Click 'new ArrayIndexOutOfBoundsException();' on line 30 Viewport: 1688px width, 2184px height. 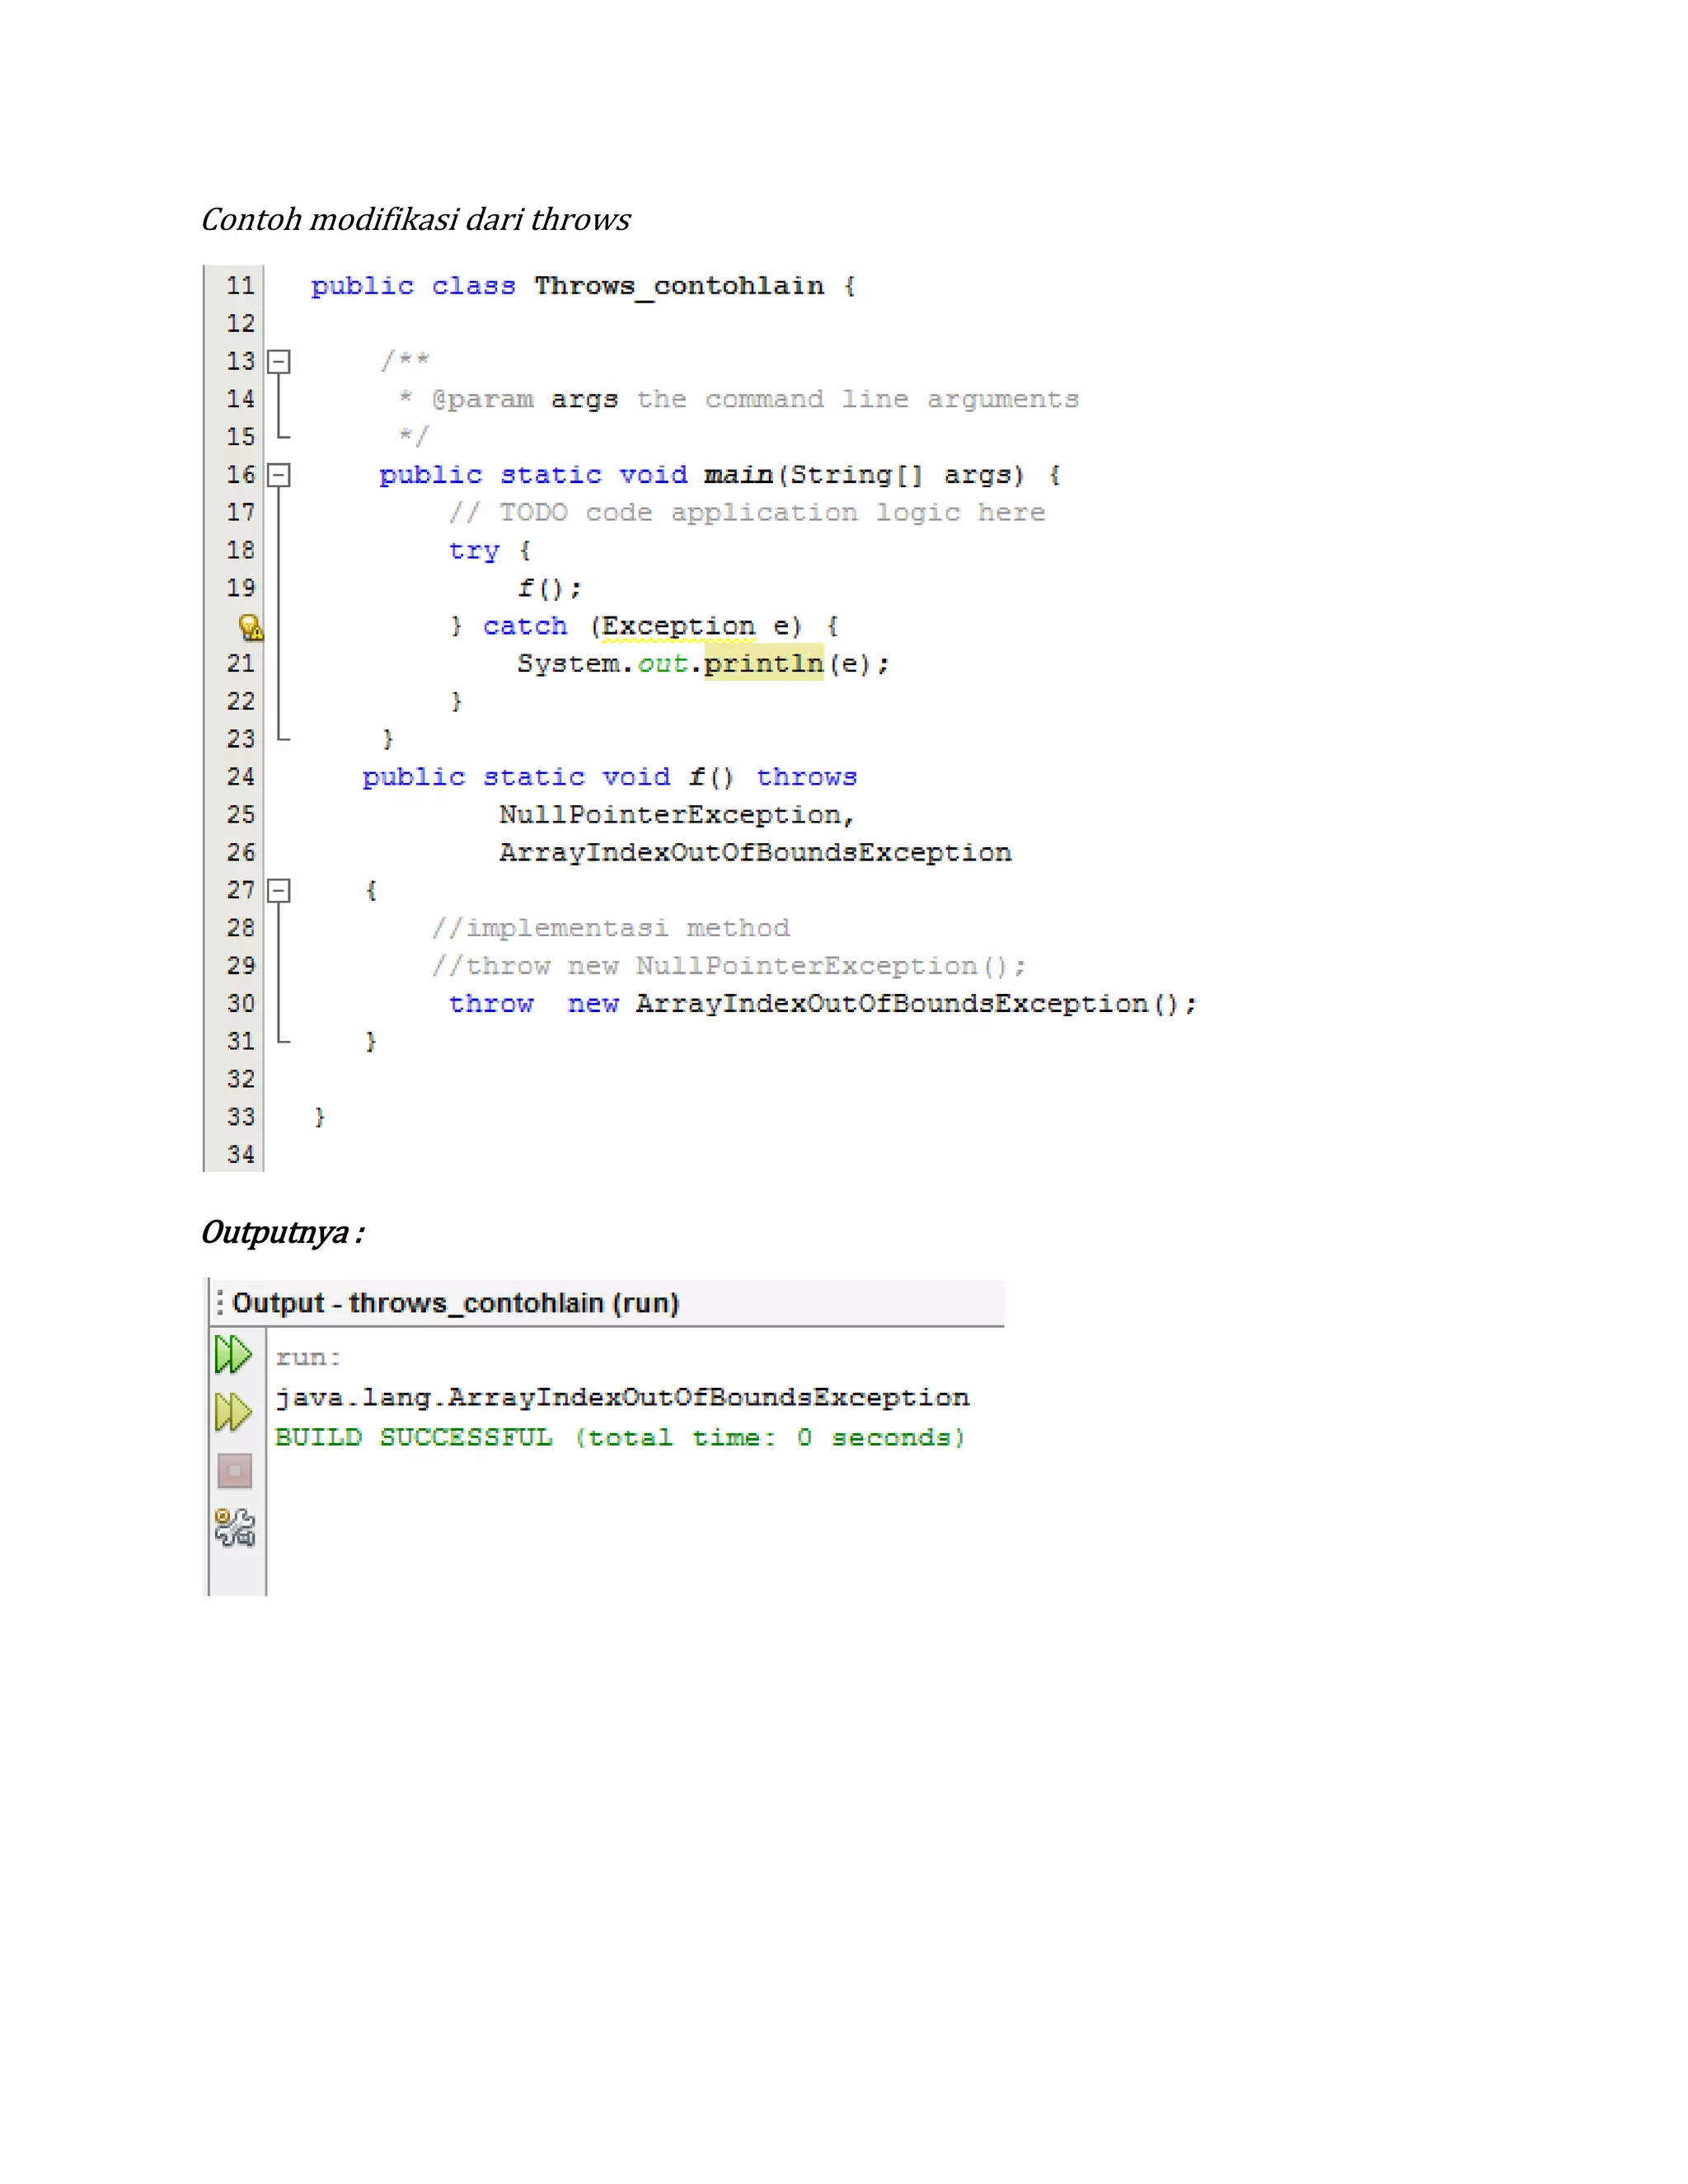(x=882, y=1003)
